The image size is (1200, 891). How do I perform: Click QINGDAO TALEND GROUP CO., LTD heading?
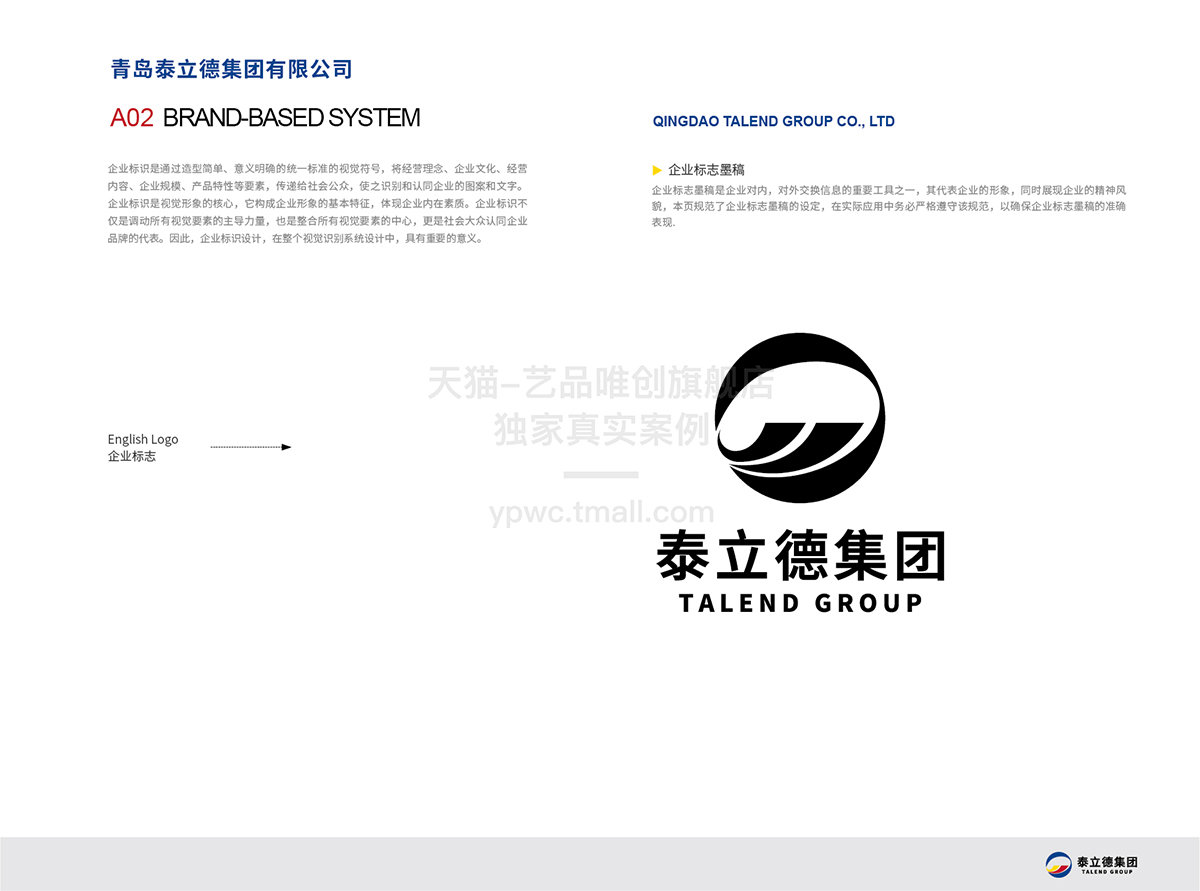point(773,121)
